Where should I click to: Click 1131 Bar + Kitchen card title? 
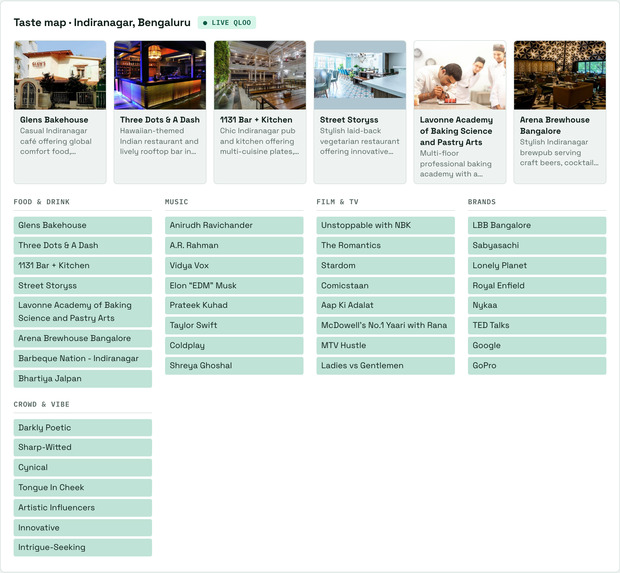(x=256, y=120)
